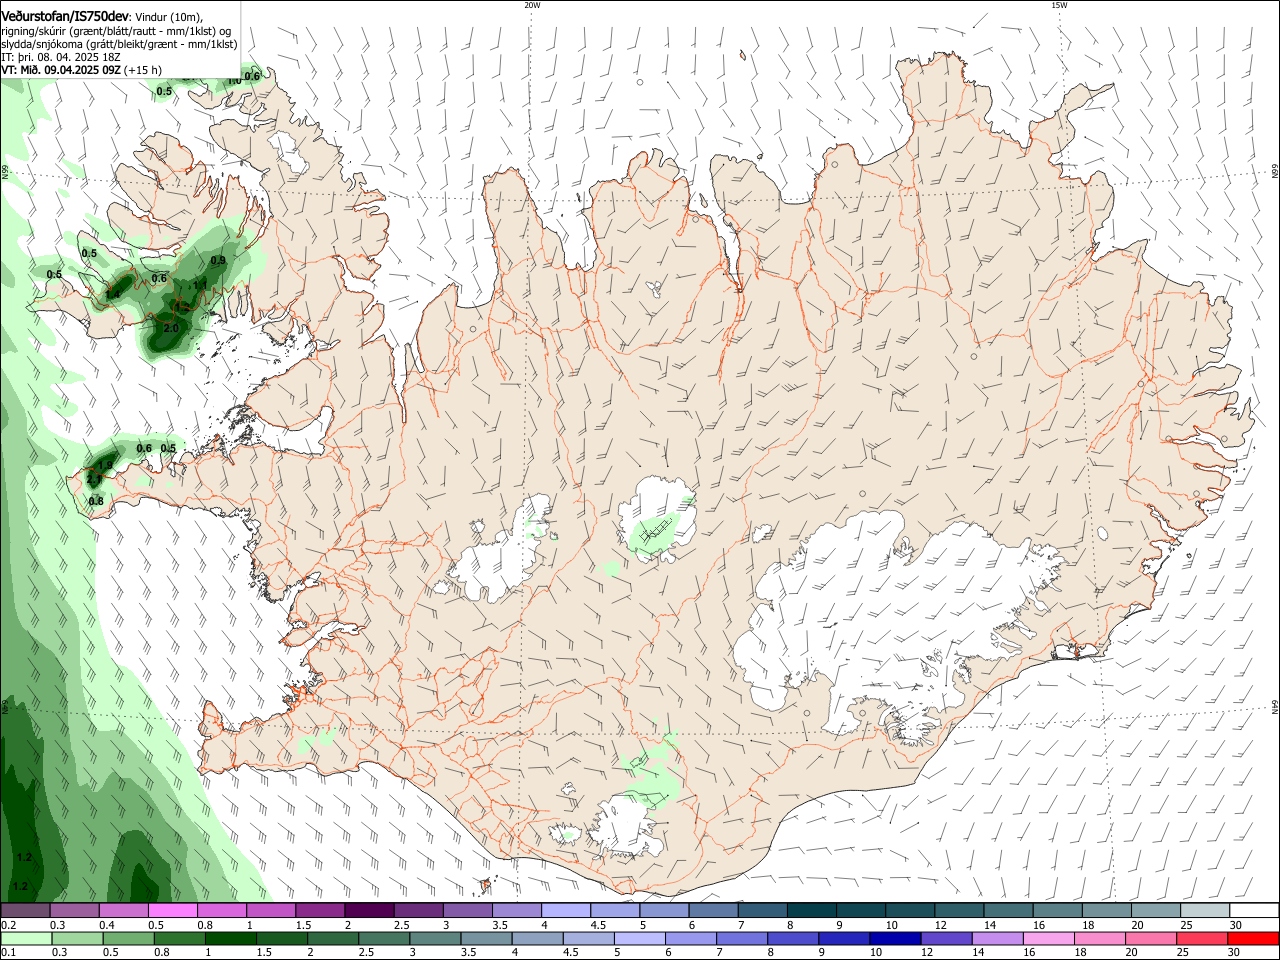Click the 'VT: Mið. 09.04.2025 09Z' valid time
The height and width of the screenshot is (960, 1280).
coord(61,70)
